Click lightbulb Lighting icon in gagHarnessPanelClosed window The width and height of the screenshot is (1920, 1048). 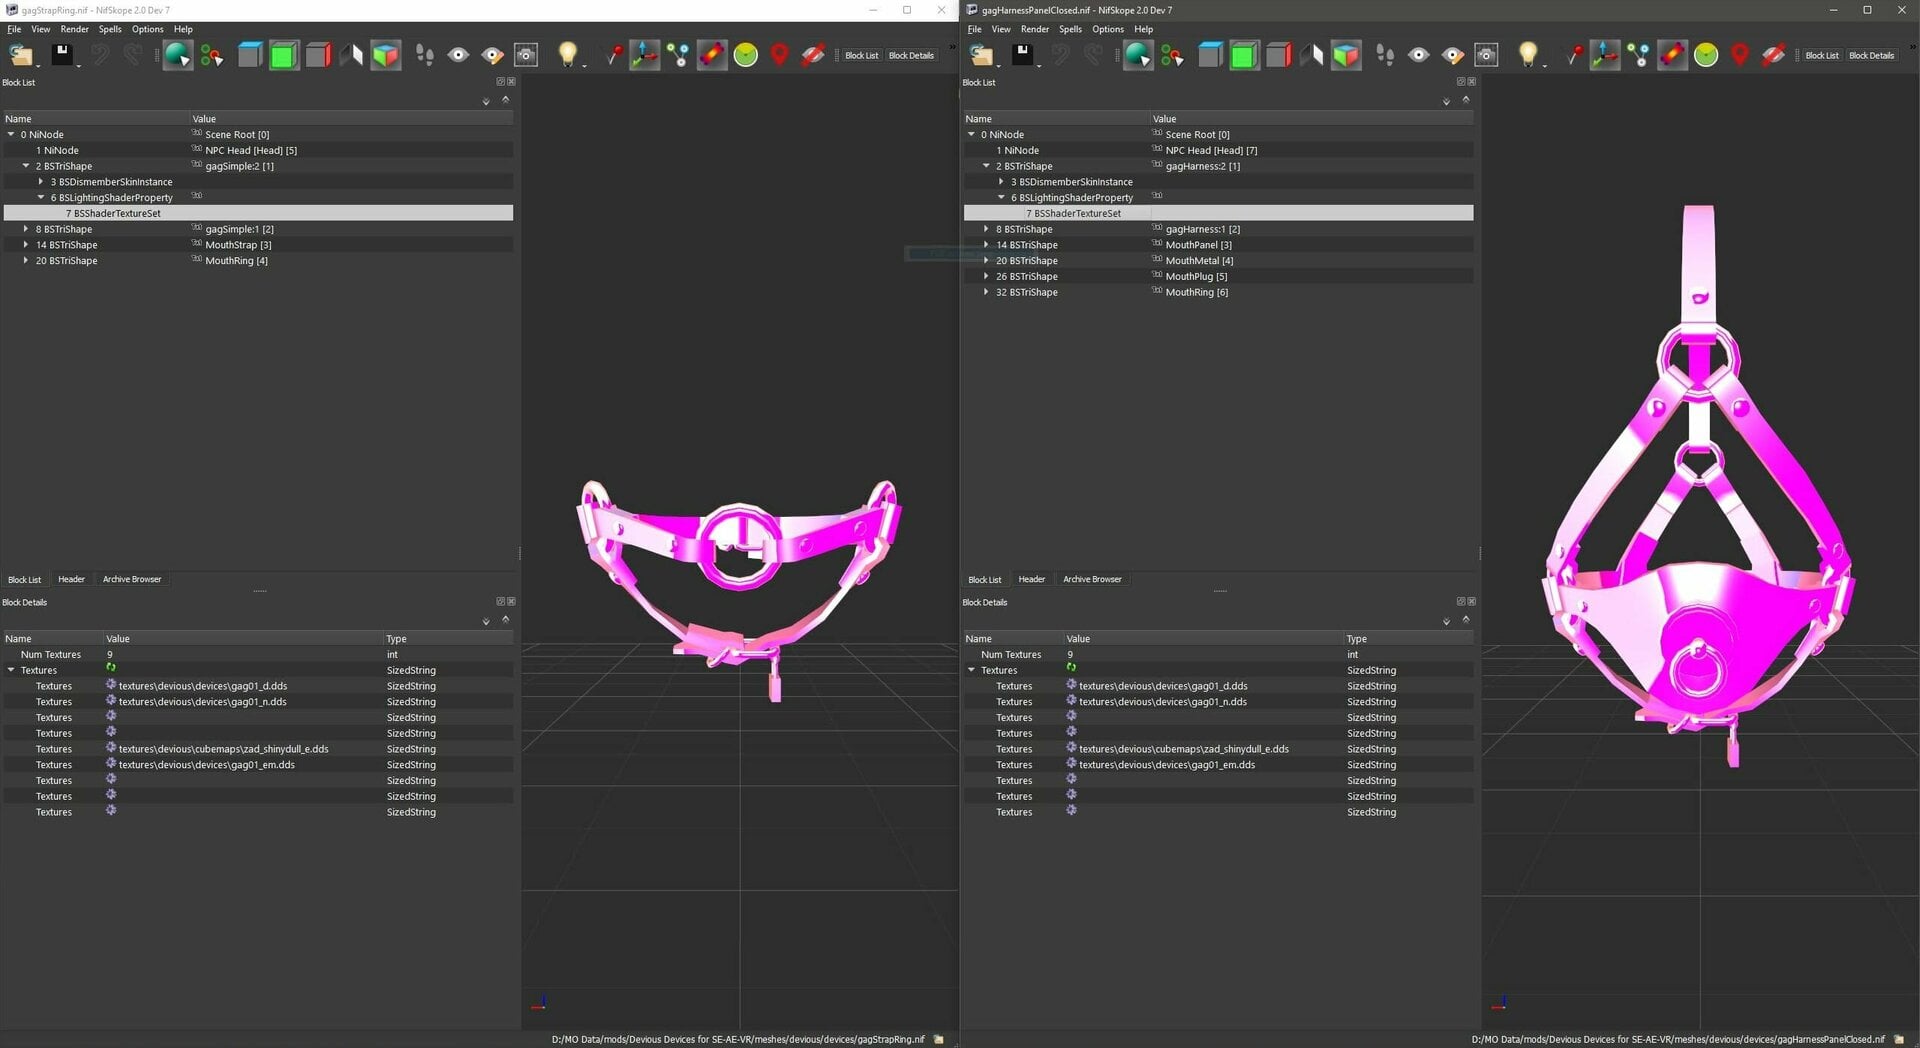pos(1527,55)
